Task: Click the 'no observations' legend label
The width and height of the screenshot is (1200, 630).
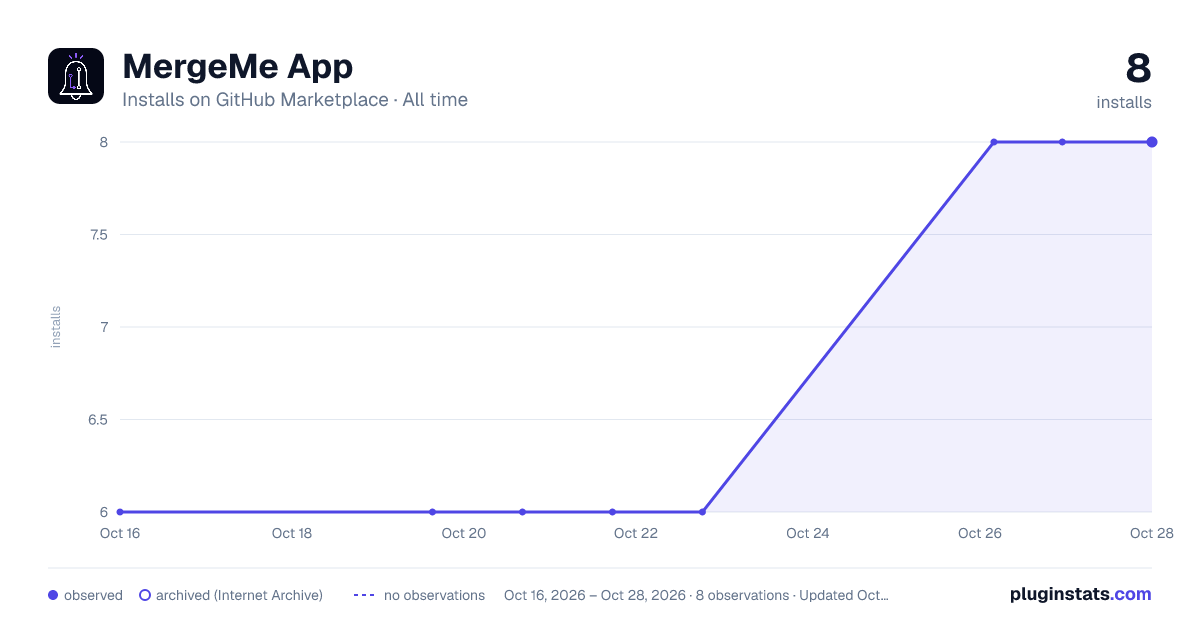Action: click(x=434, y=595)
